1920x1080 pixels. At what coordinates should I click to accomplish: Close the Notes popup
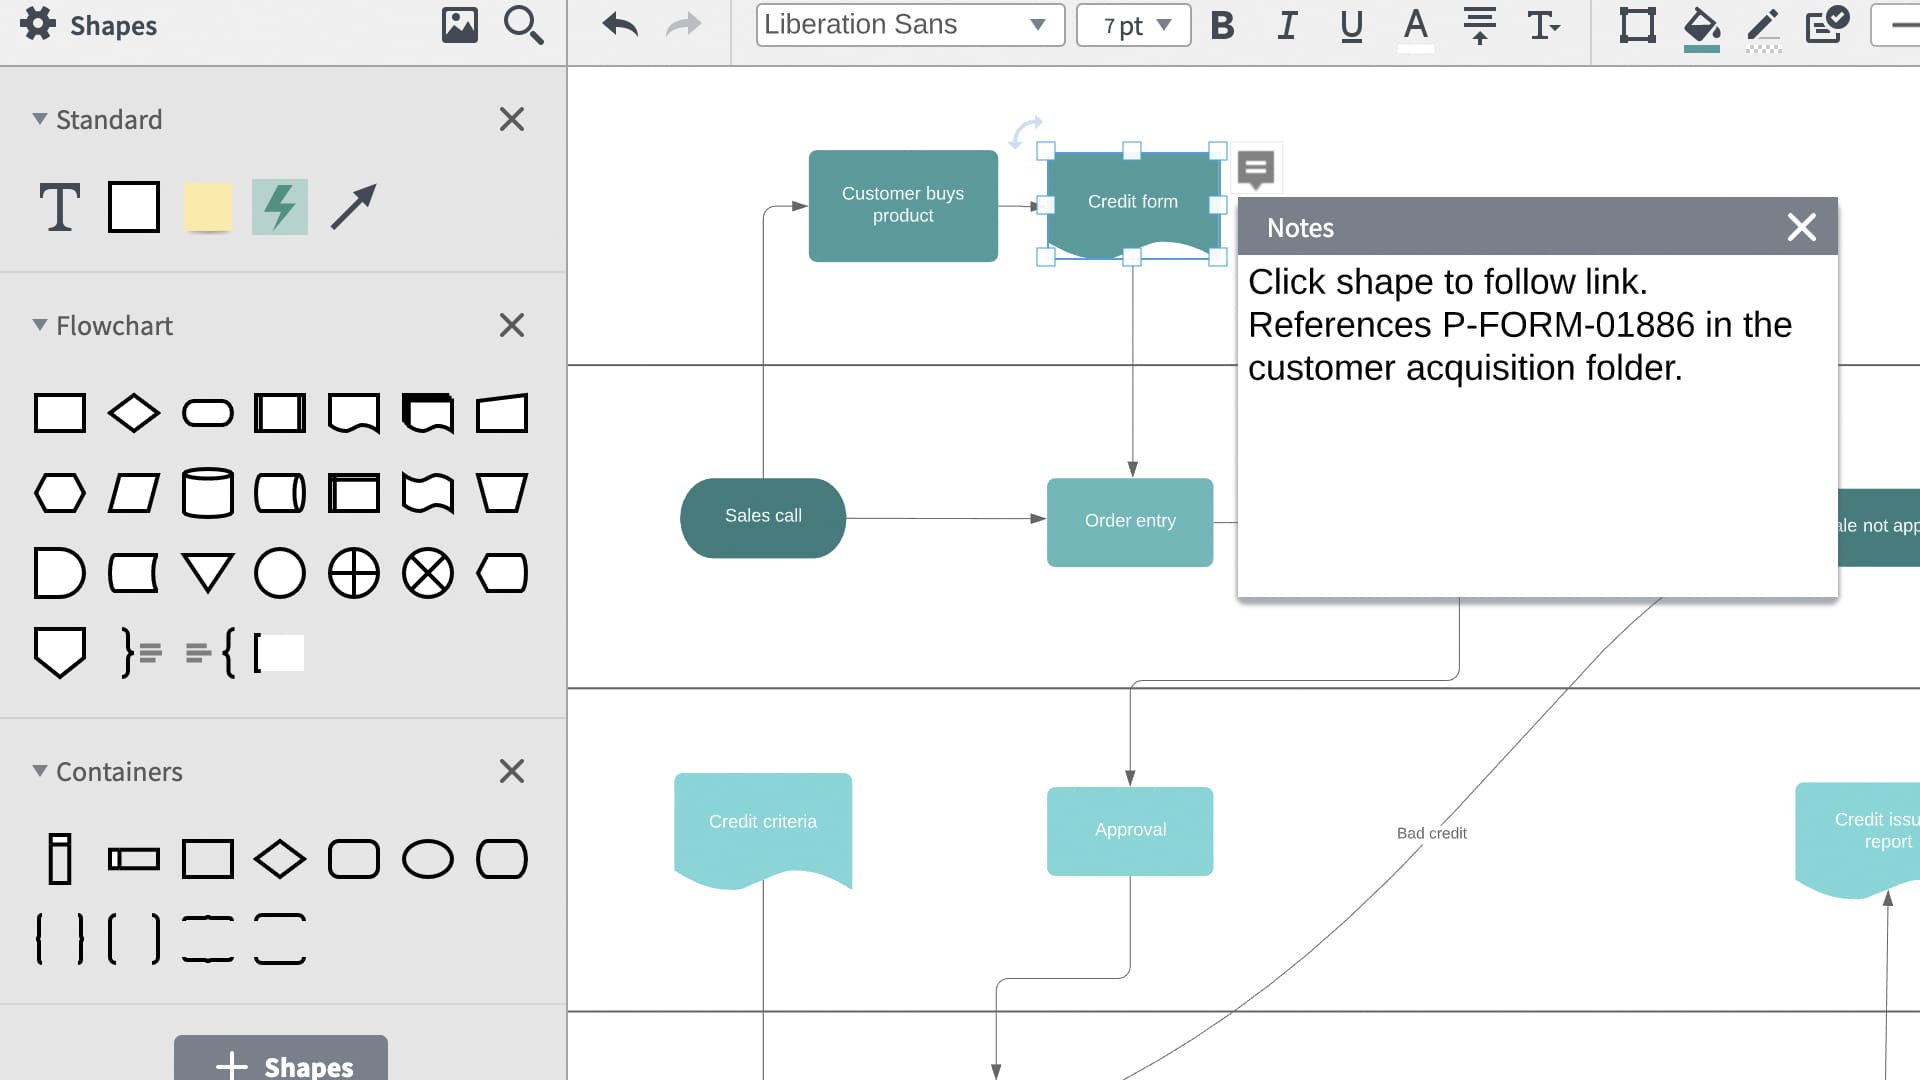point(1802,227)
